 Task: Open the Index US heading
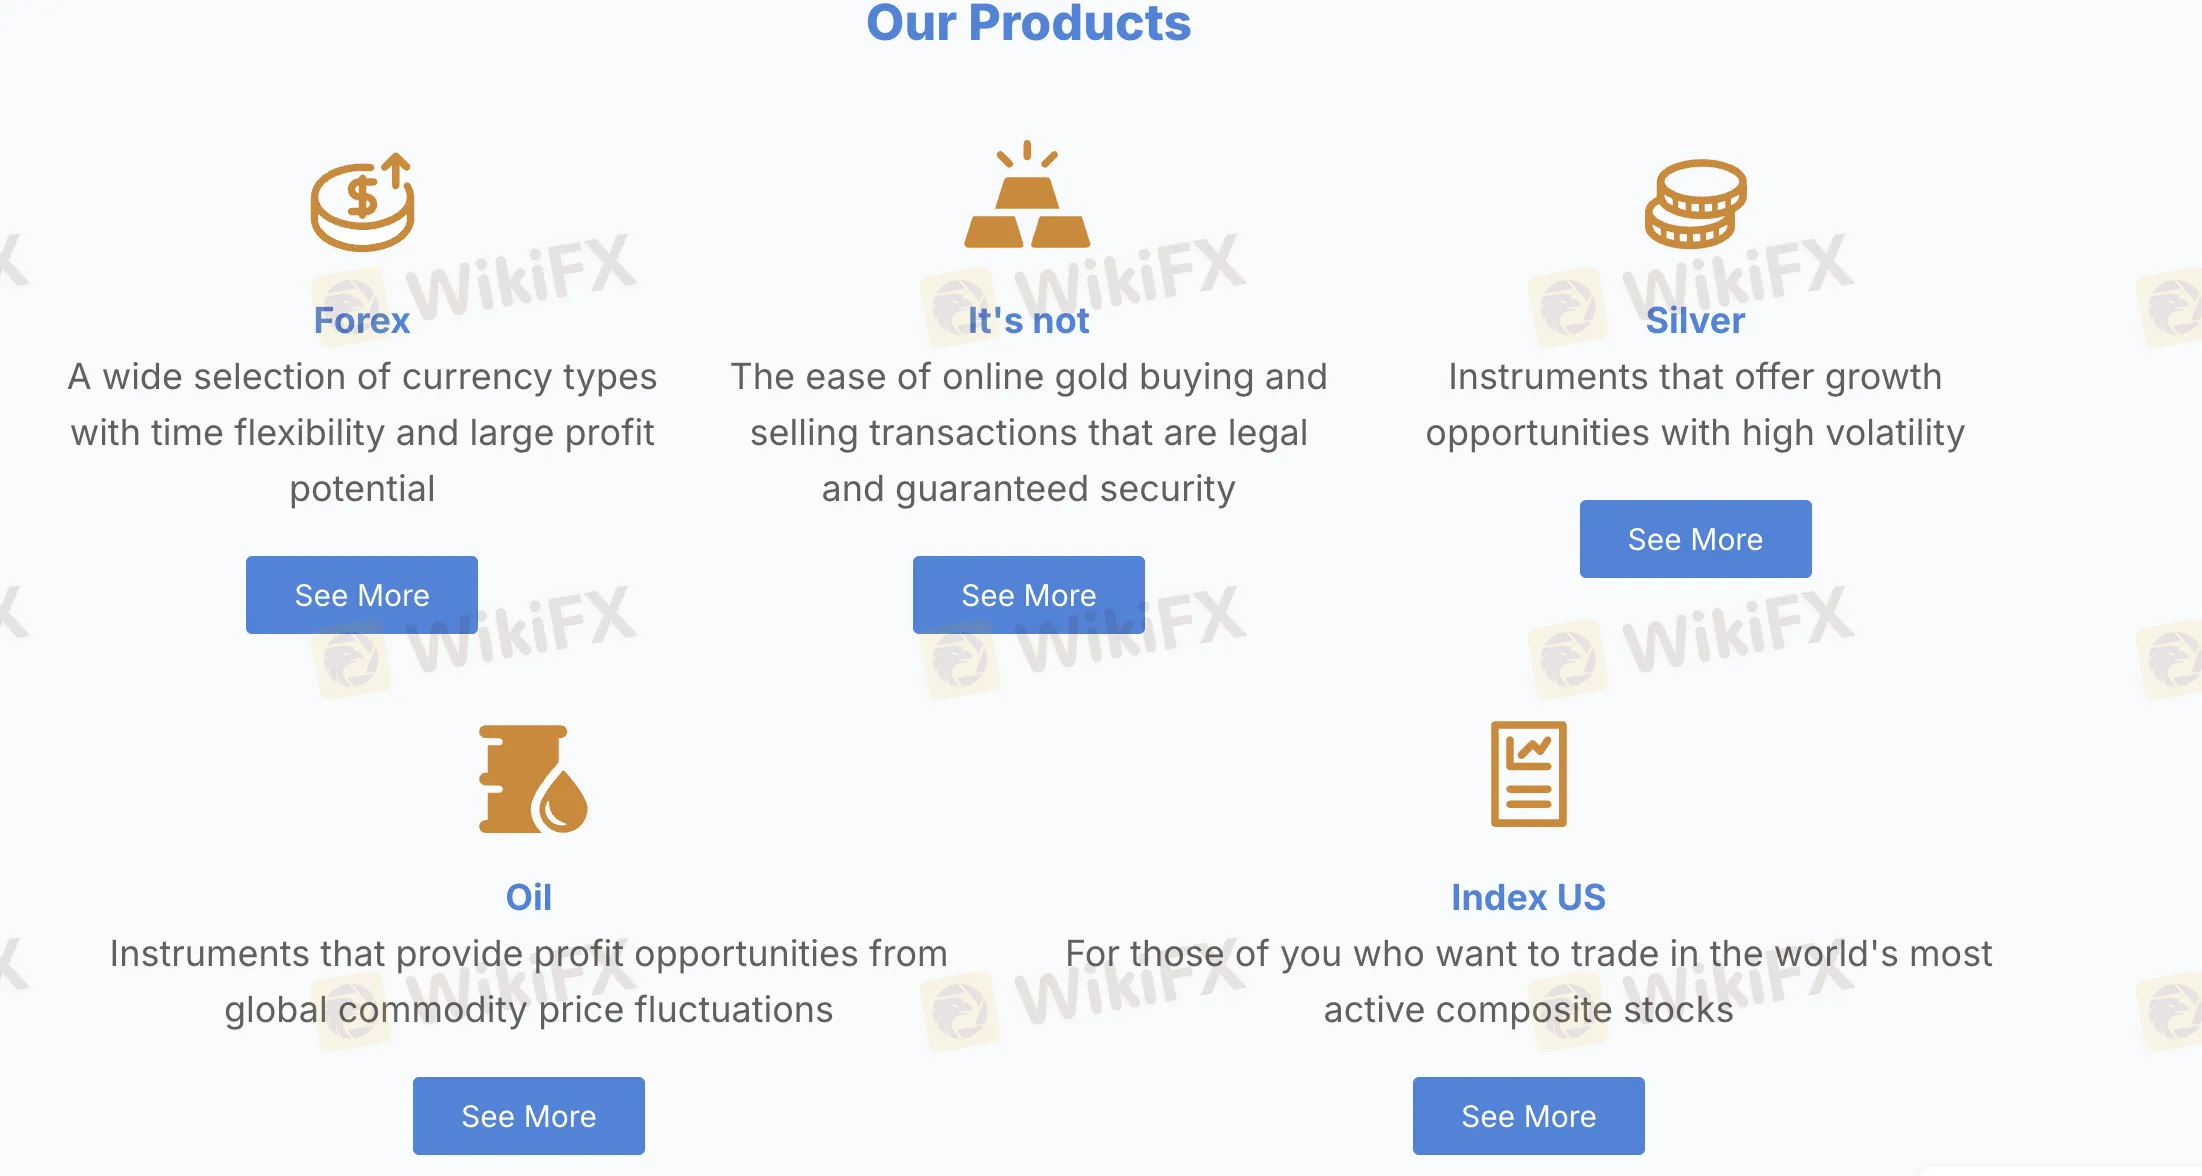1528,897
